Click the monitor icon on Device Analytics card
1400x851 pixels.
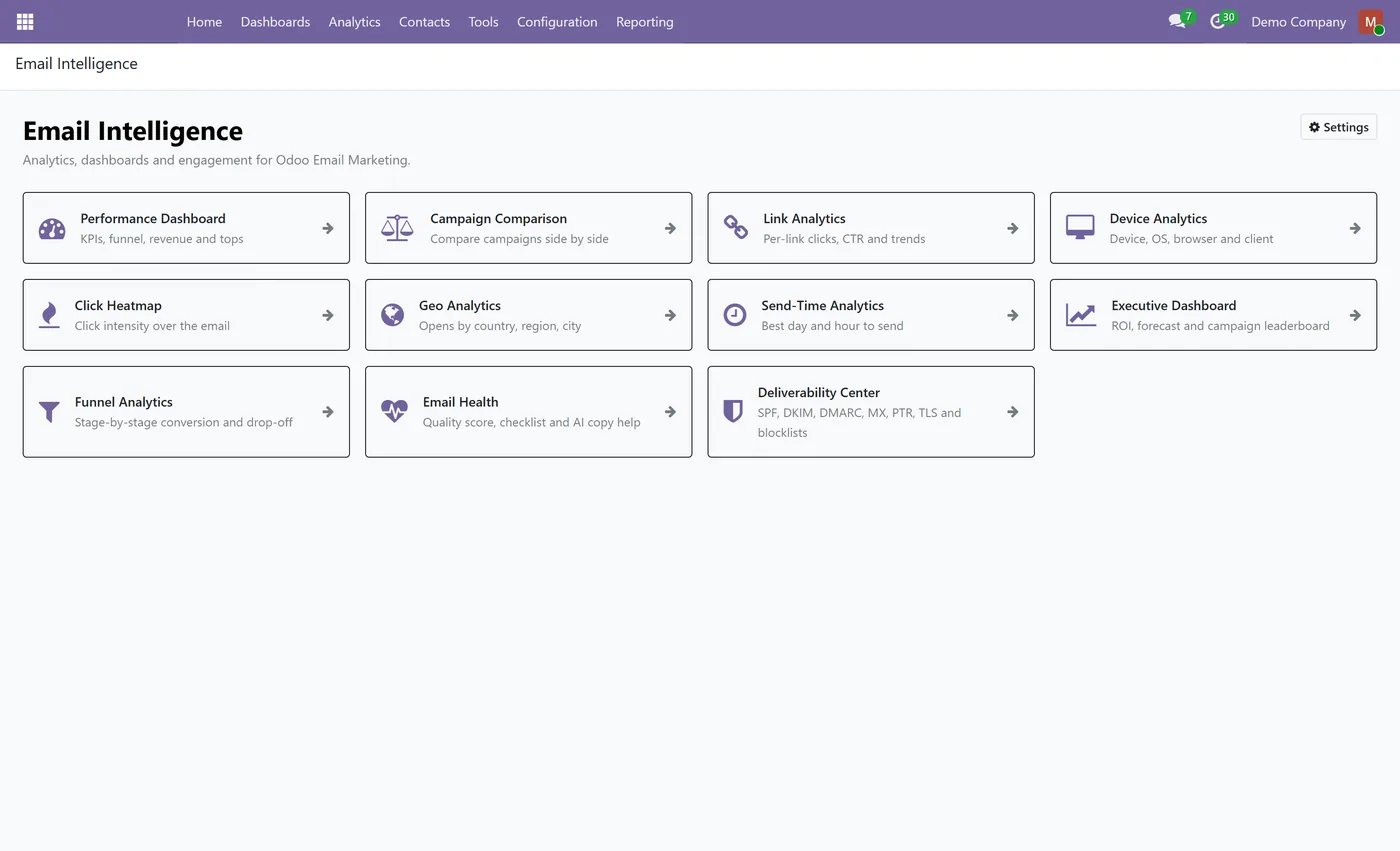[x=1080, y=228]
